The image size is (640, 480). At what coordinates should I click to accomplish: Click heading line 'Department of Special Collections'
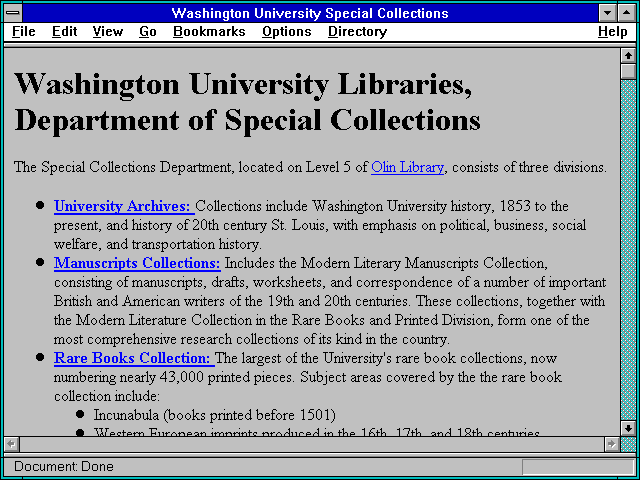point(247,121)
